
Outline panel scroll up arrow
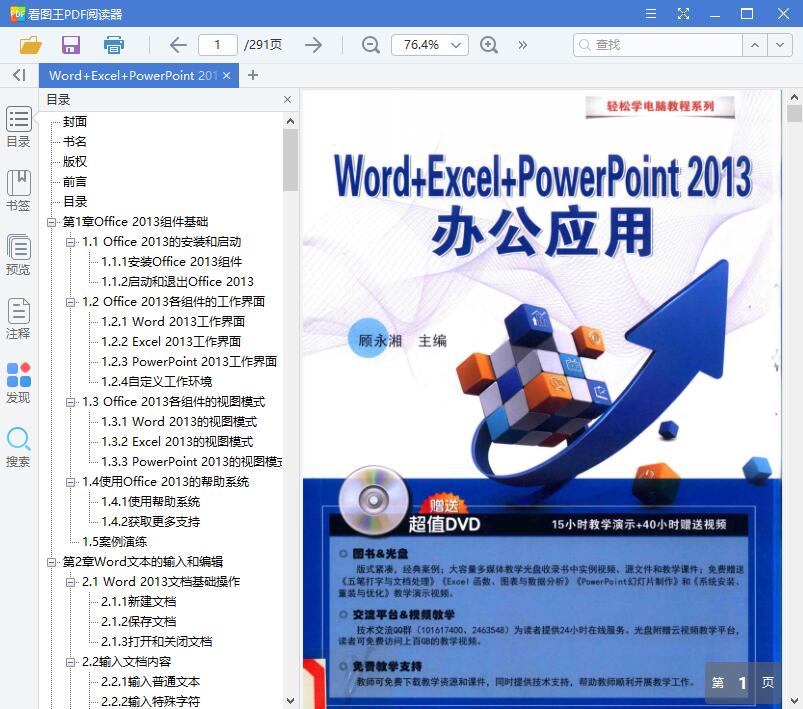coord(290,121)
